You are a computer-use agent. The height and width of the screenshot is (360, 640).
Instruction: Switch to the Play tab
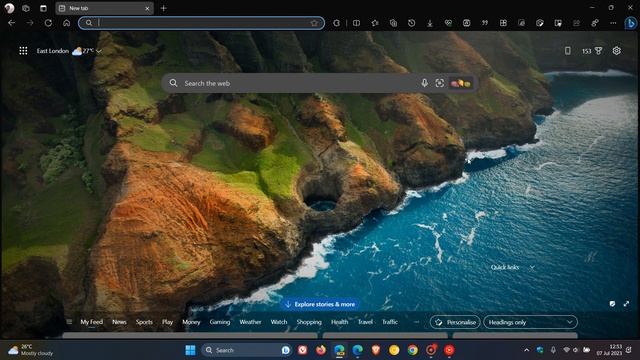point(167,322)
